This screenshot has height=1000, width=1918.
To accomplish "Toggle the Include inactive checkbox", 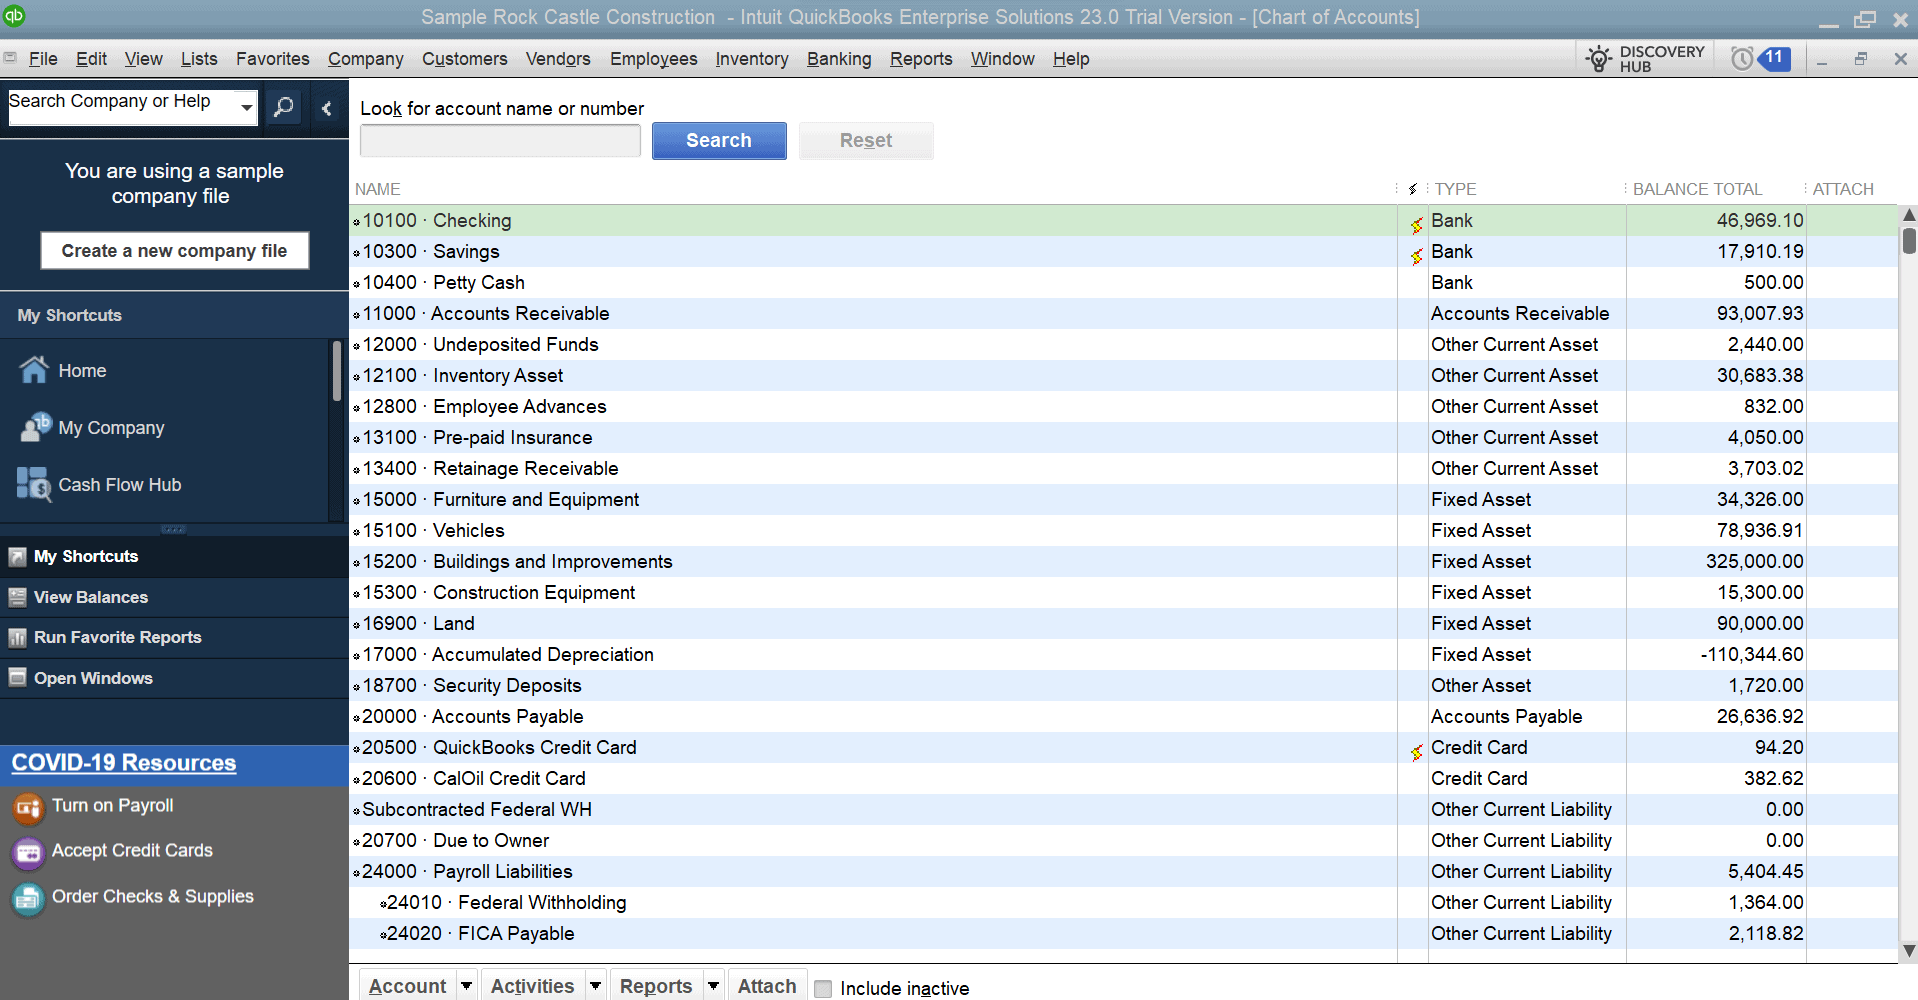I will [823, 989].
